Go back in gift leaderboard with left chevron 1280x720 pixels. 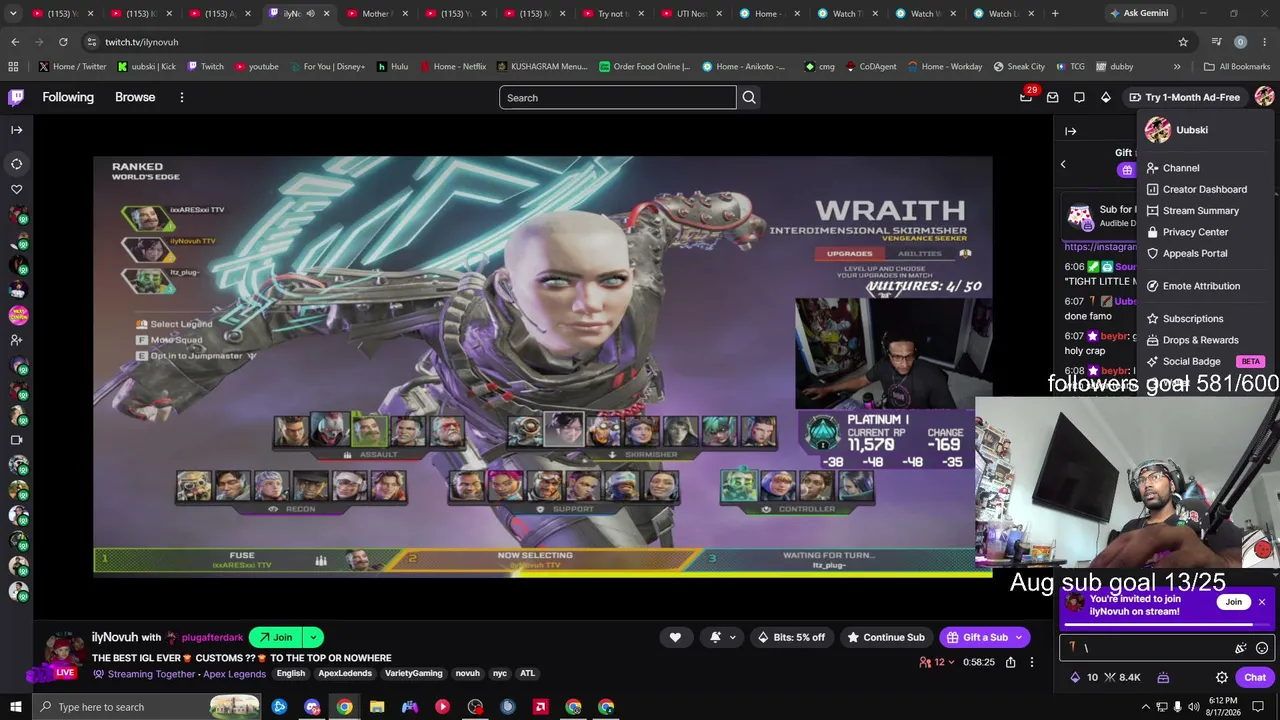coord(1063,164)
